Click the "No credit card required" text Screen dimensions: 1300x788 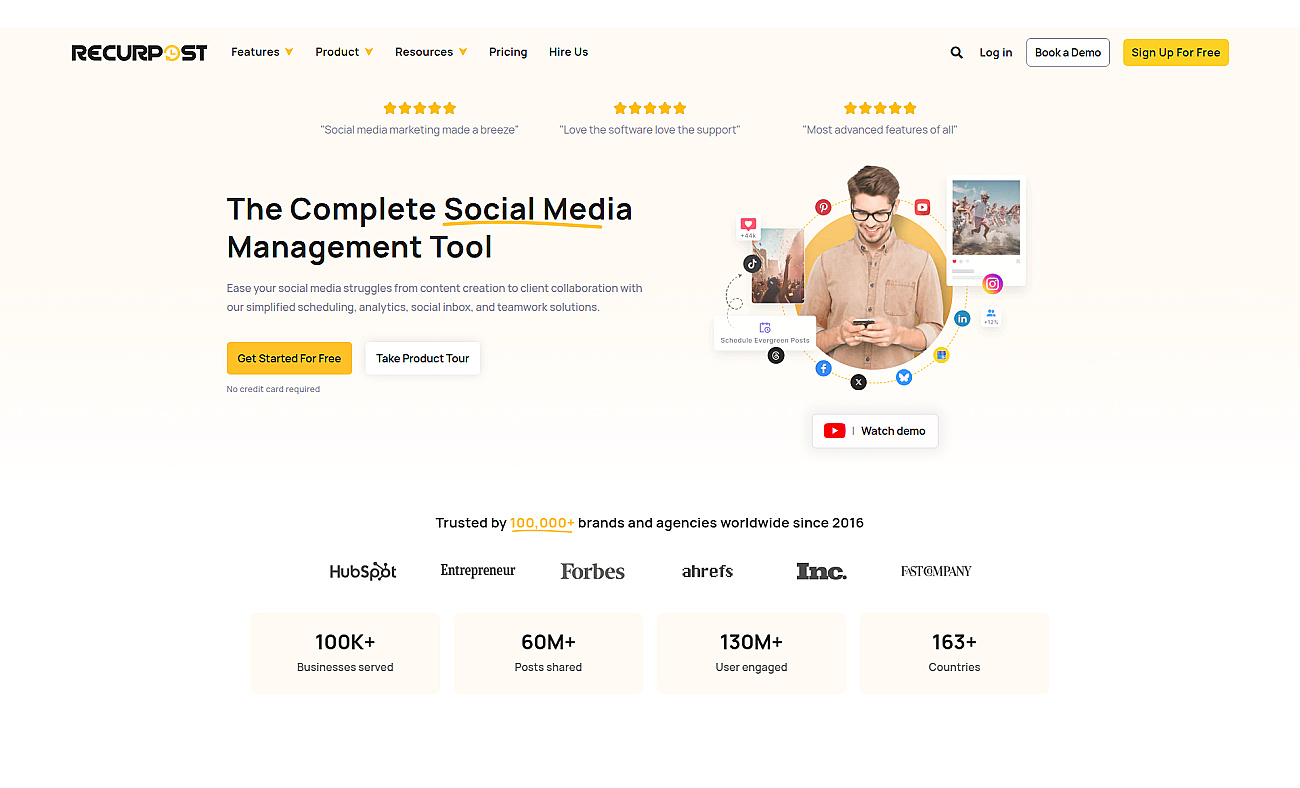coord(273,389)
